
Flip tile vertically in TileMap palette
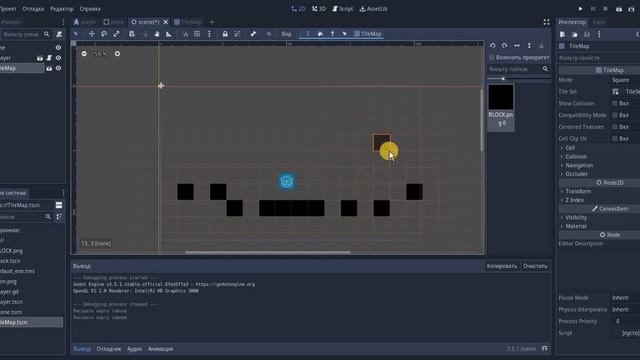[529, 46]
